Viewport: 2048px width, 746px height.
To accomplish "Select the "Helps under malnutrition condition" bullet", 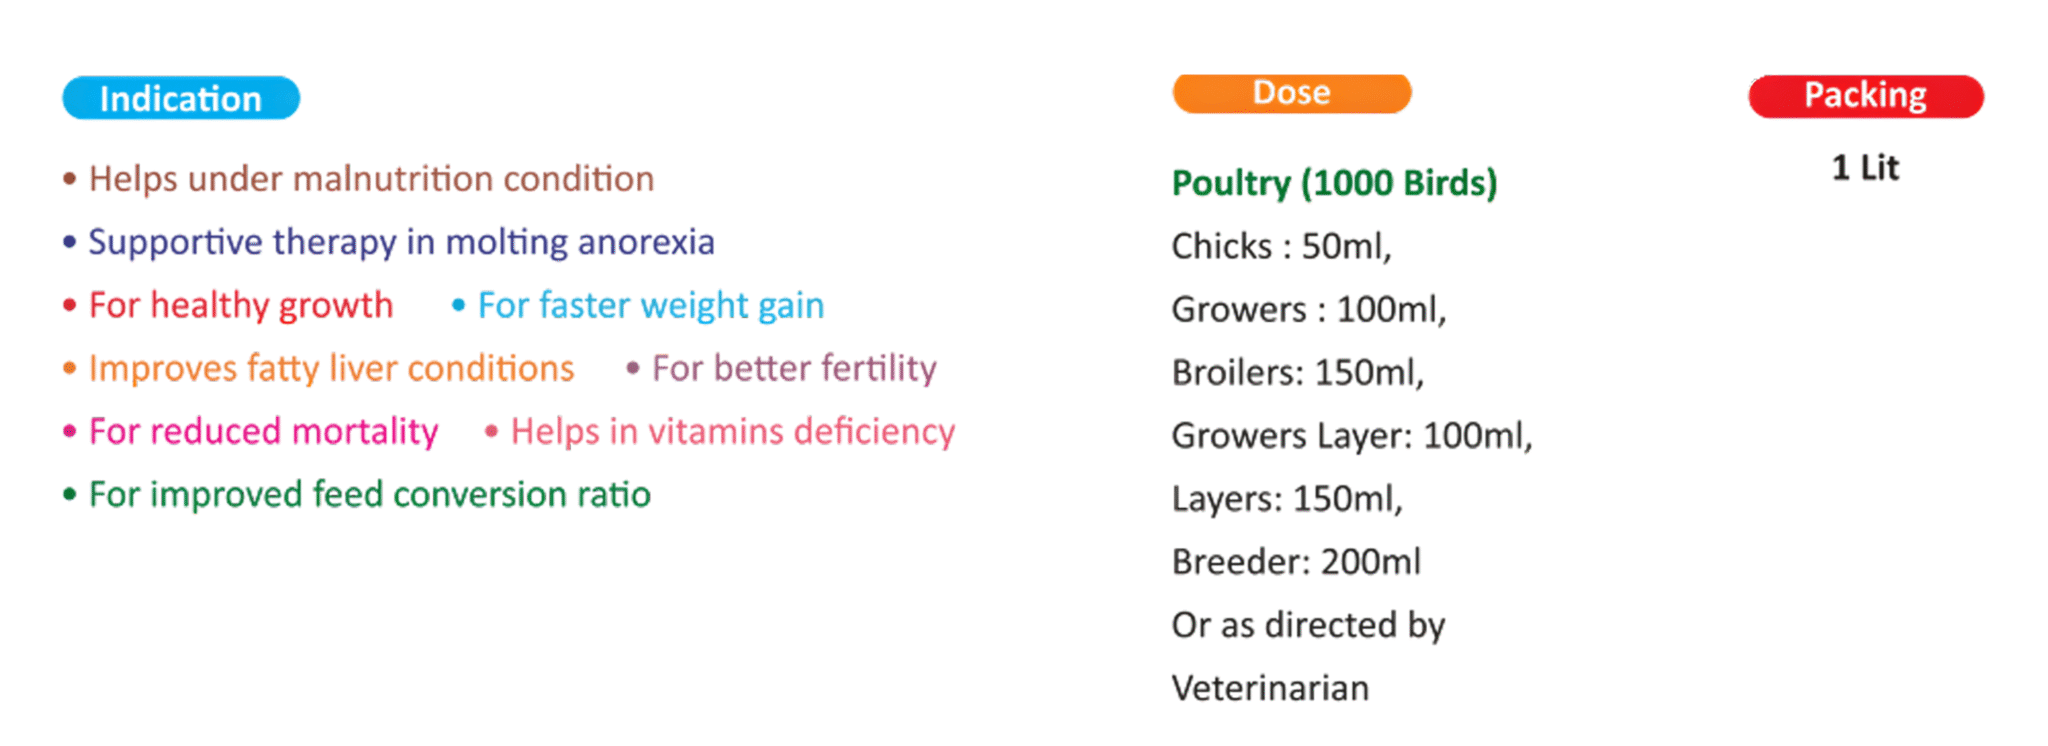I will click(371, 179).
